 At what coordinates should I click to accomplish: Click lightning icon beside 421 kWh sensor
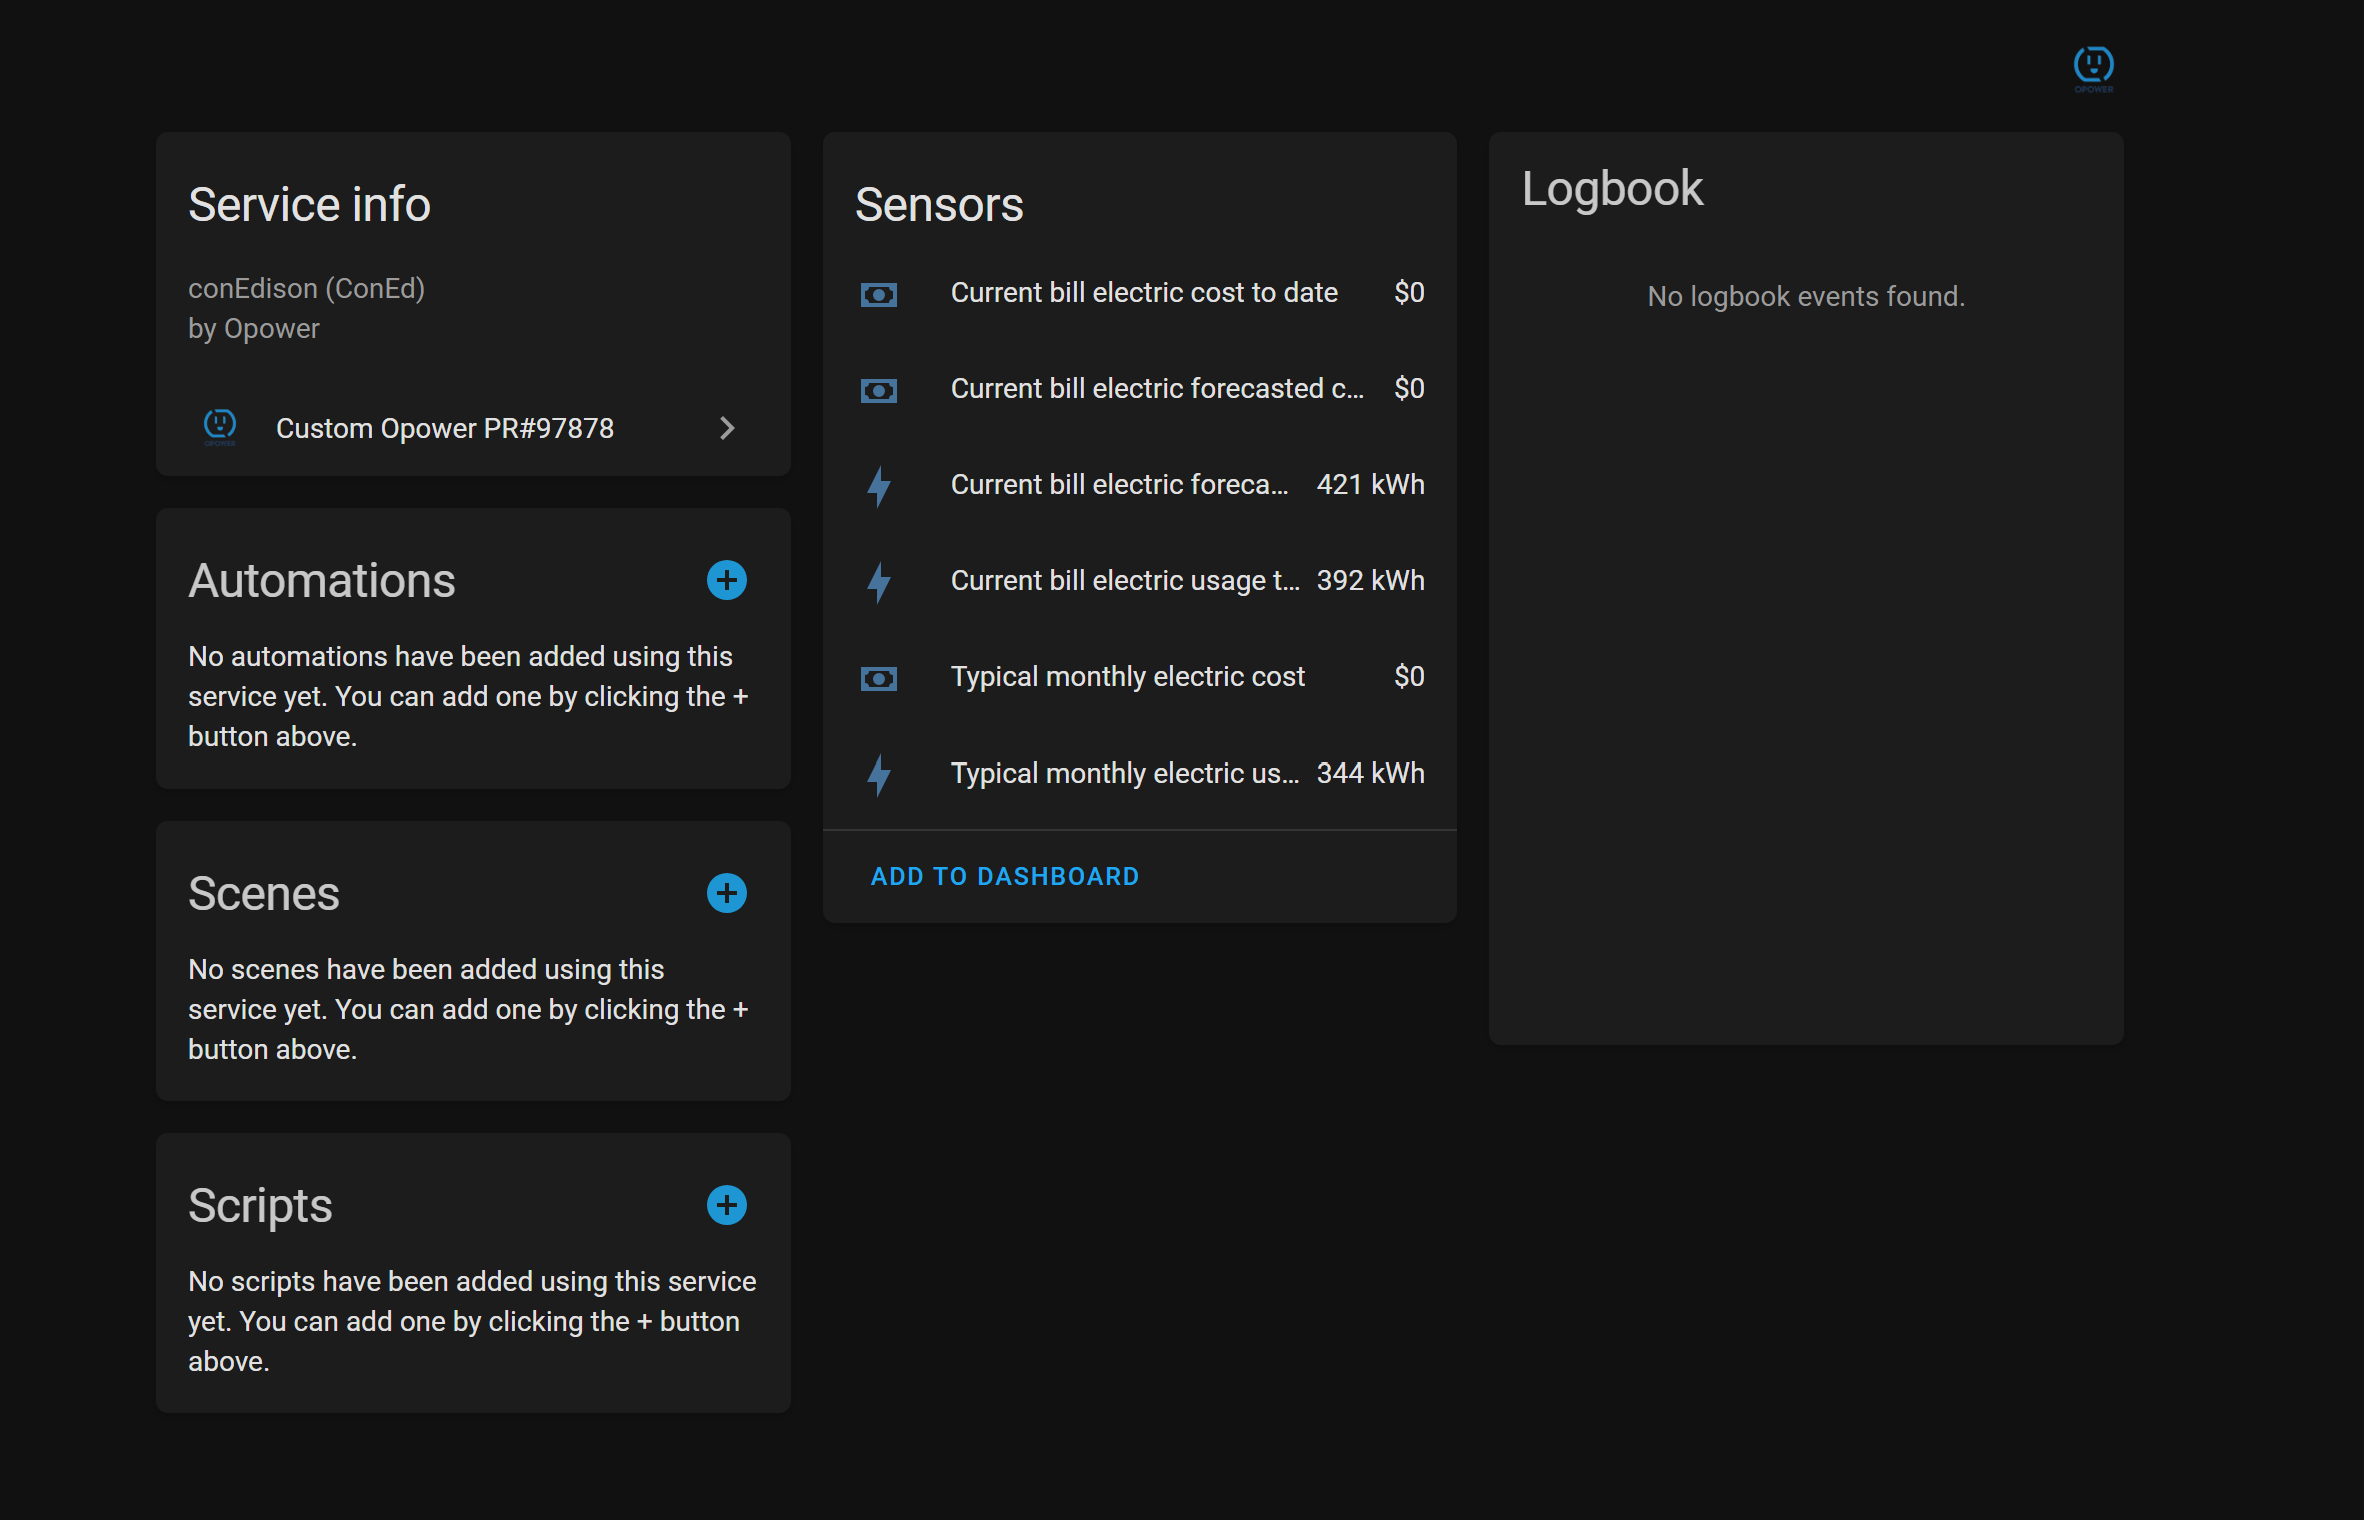pos(878,486)
